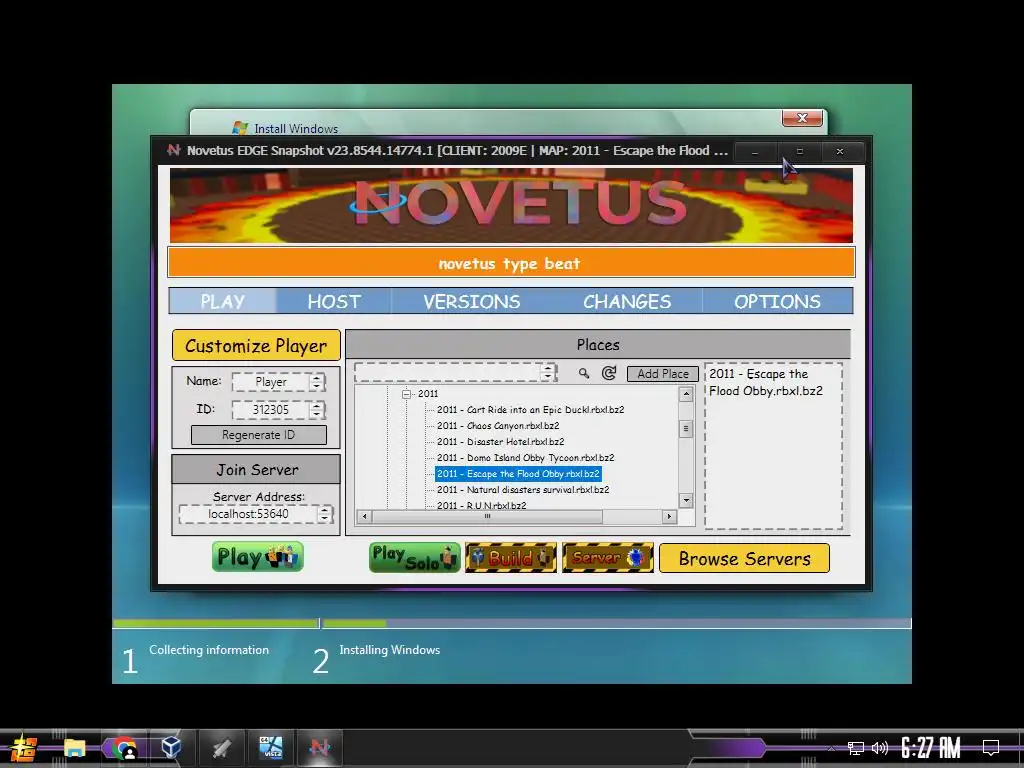Click the places list scroll-up arrow
The height and width of the screenshot is (768, 1024).
coord(686,394)
